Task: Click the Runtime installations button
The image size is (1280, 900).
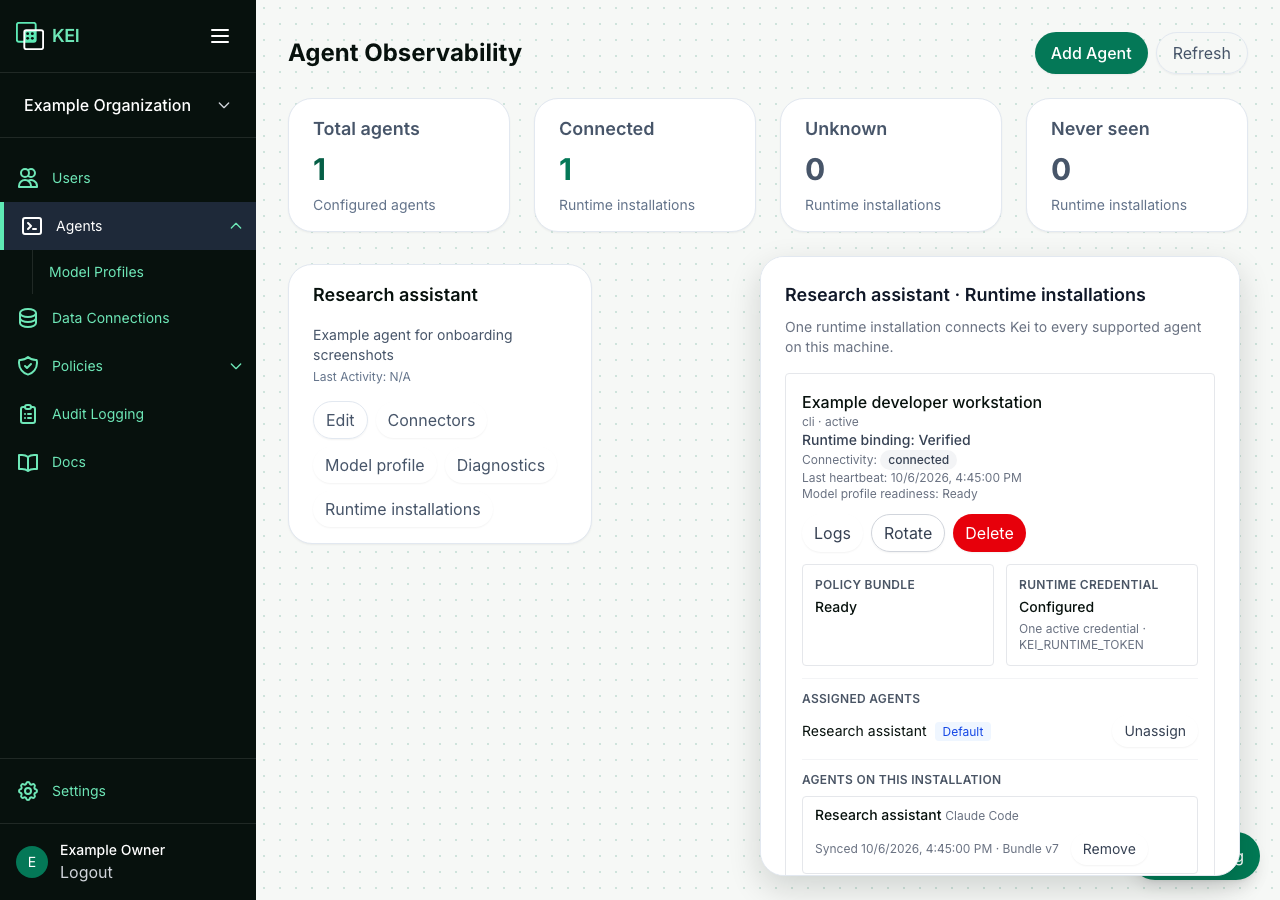Action: [403, 509]
